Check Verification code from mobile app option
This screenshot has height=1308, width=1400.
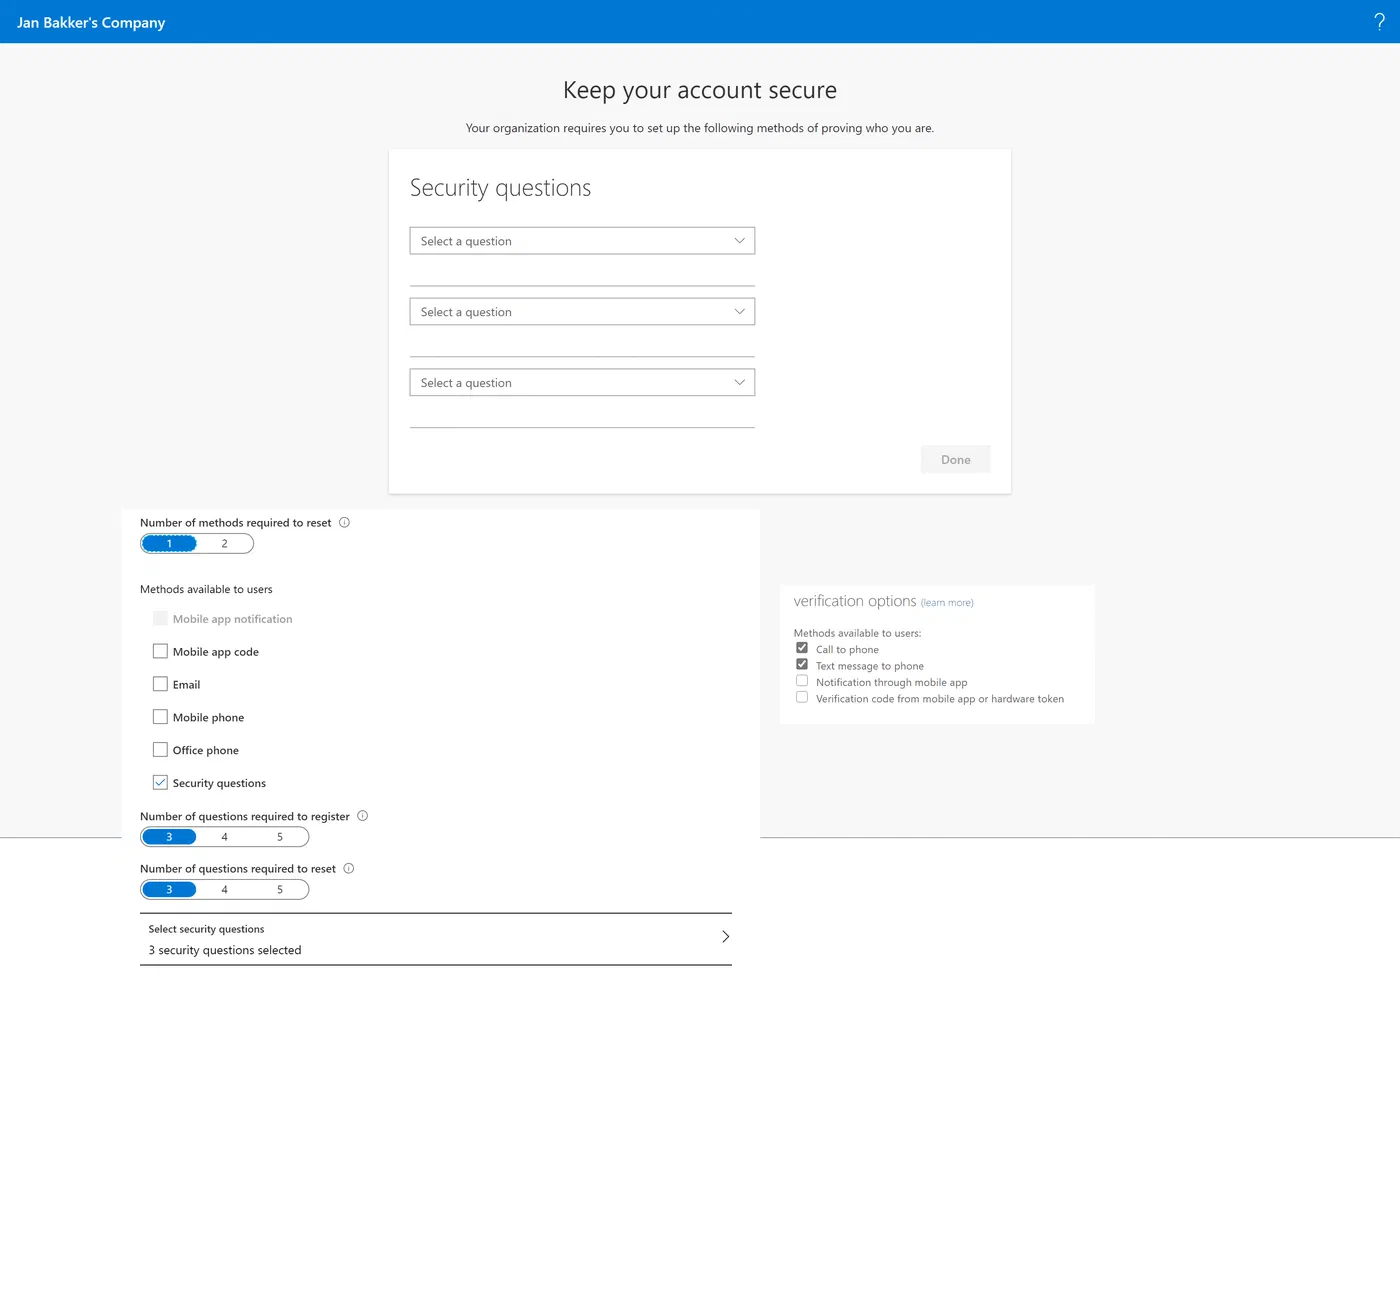[x=802, y=697]
